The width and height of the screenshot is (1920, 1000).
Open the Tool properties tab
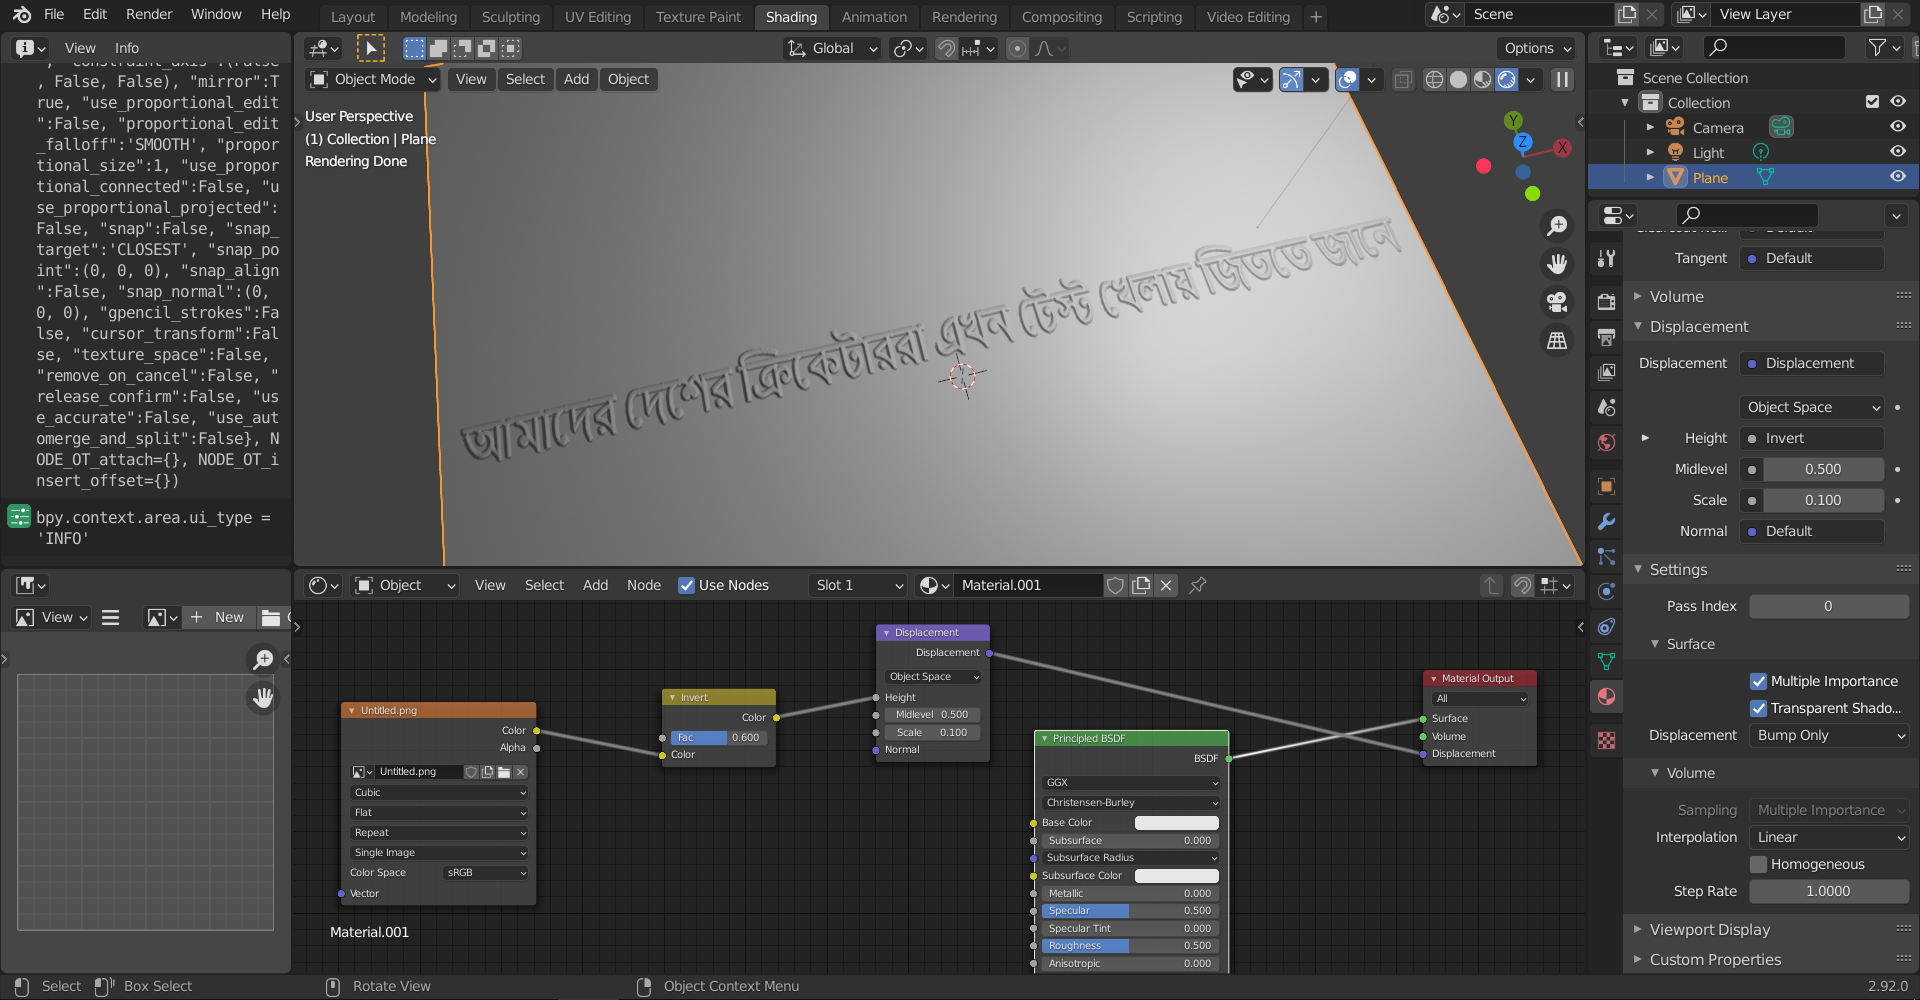(1606, 258)
